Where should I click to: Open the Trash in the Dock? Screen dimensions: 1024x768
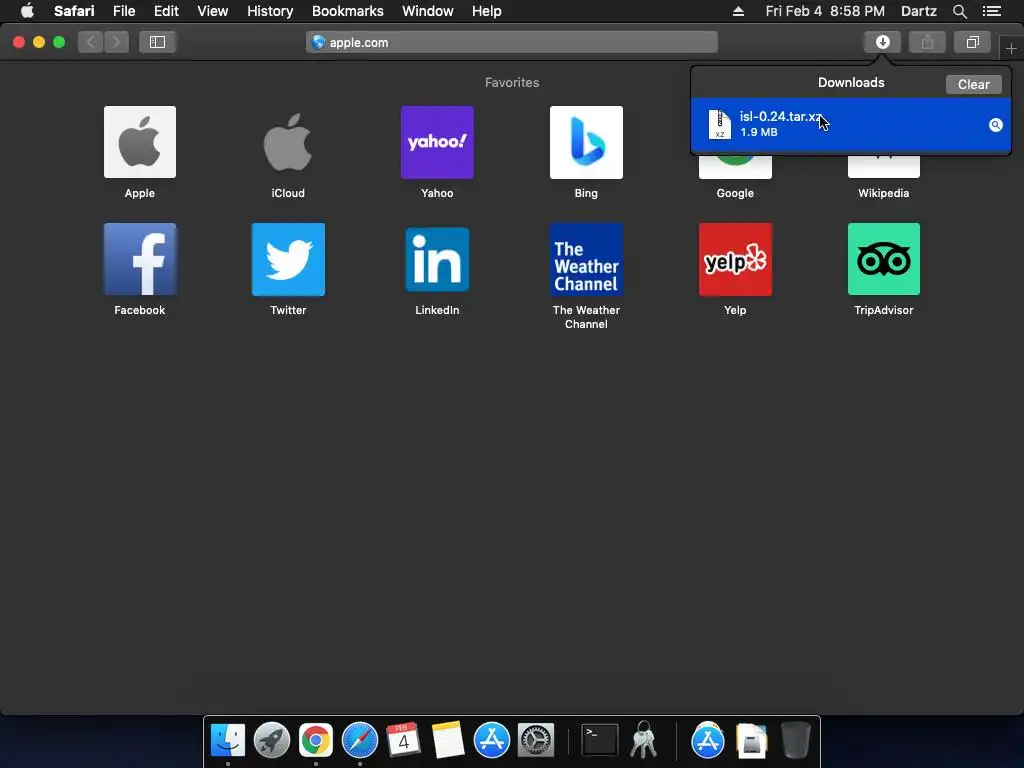[x=795, y=741]
